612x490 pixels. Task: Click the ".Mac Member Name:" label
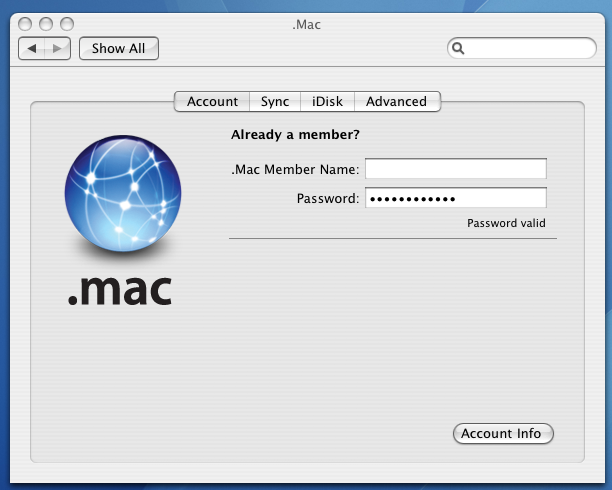coord(295,169)
